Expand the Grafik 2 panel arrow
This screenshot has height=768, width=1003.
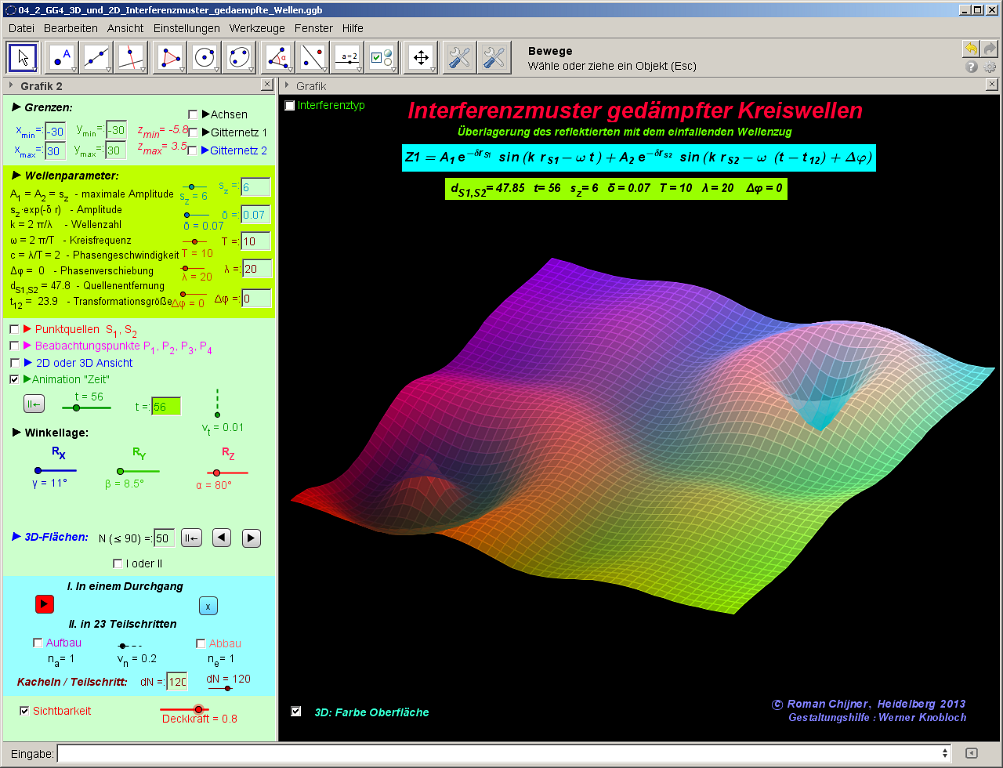[x=9, y=86]
